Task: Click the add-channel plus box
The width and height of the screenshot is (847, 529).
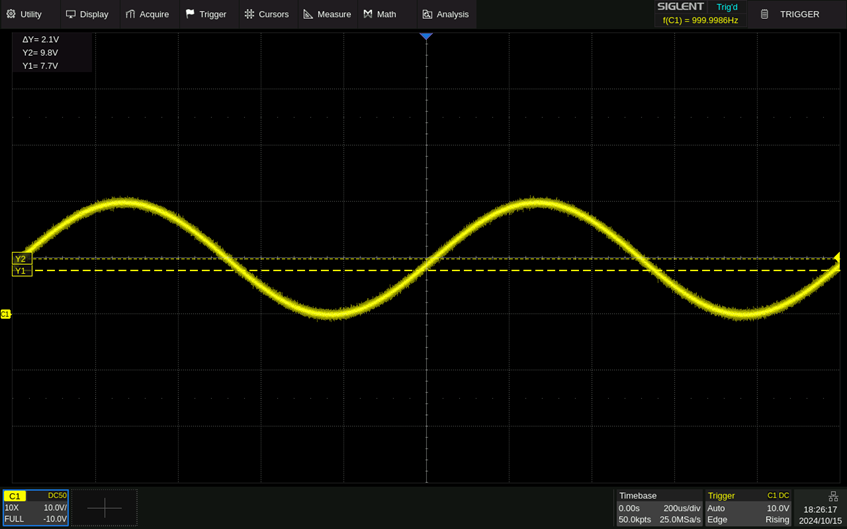Action: tap(104, 508)
